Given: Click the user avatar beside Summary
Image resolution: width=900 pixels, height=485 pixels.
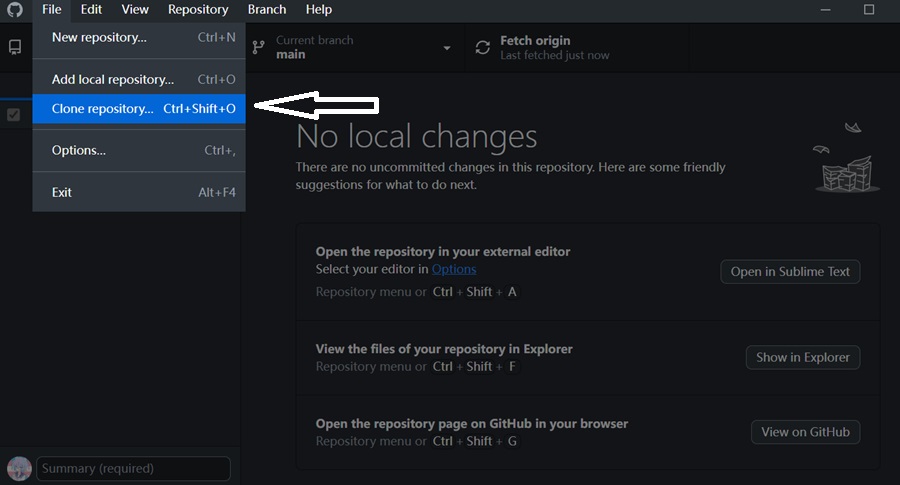Looking at the screenshot, I should [19, 468].
